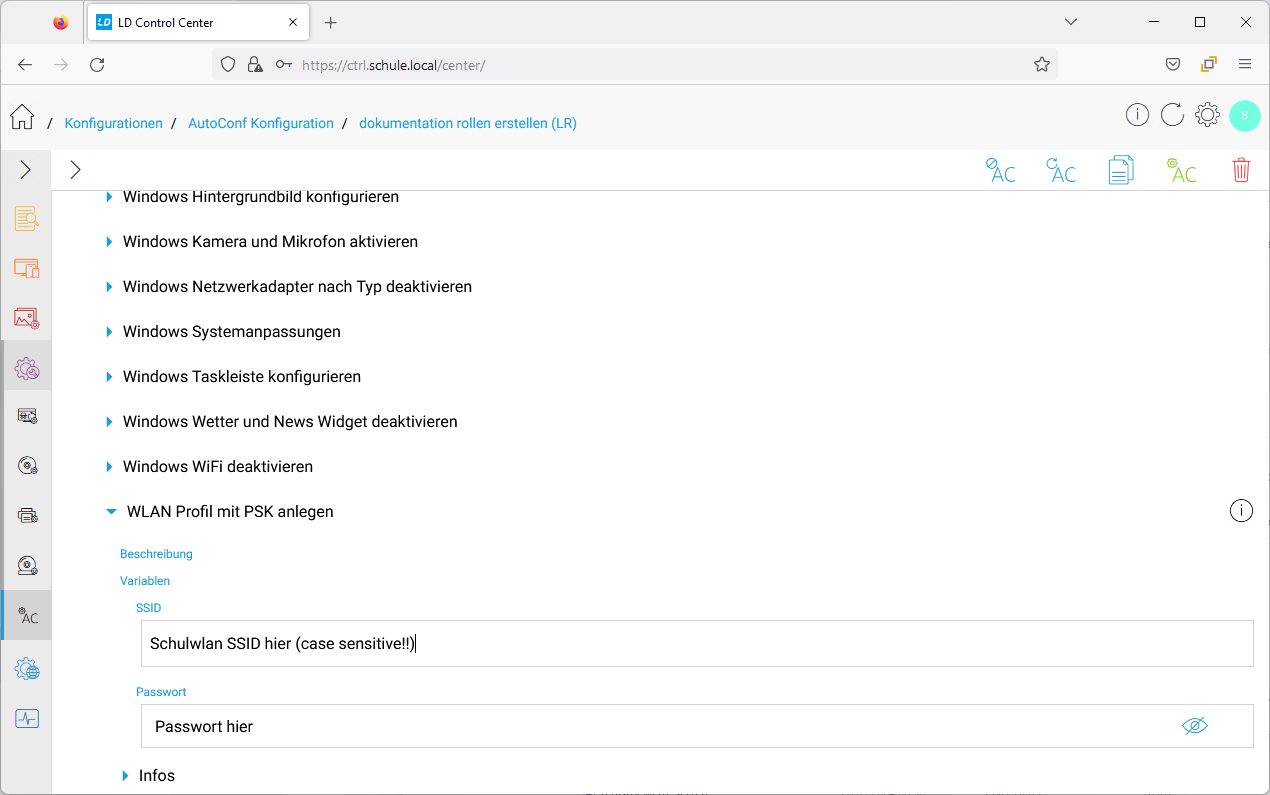Expand the left sidebar with chevron
The width and height of the screenshot is (1270, 795).
(25, 170)
